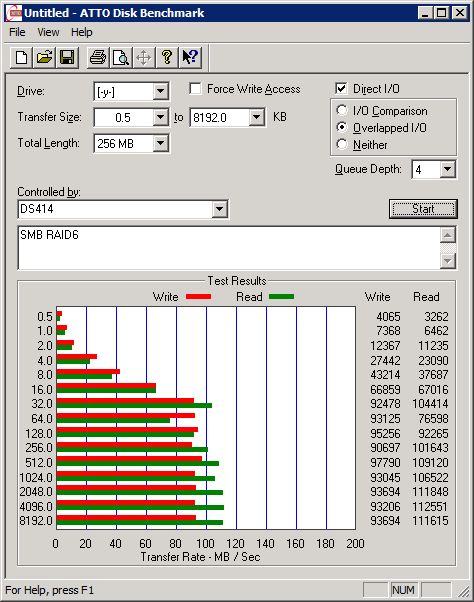Save results with the floppy disk icon

pos(67,58)
